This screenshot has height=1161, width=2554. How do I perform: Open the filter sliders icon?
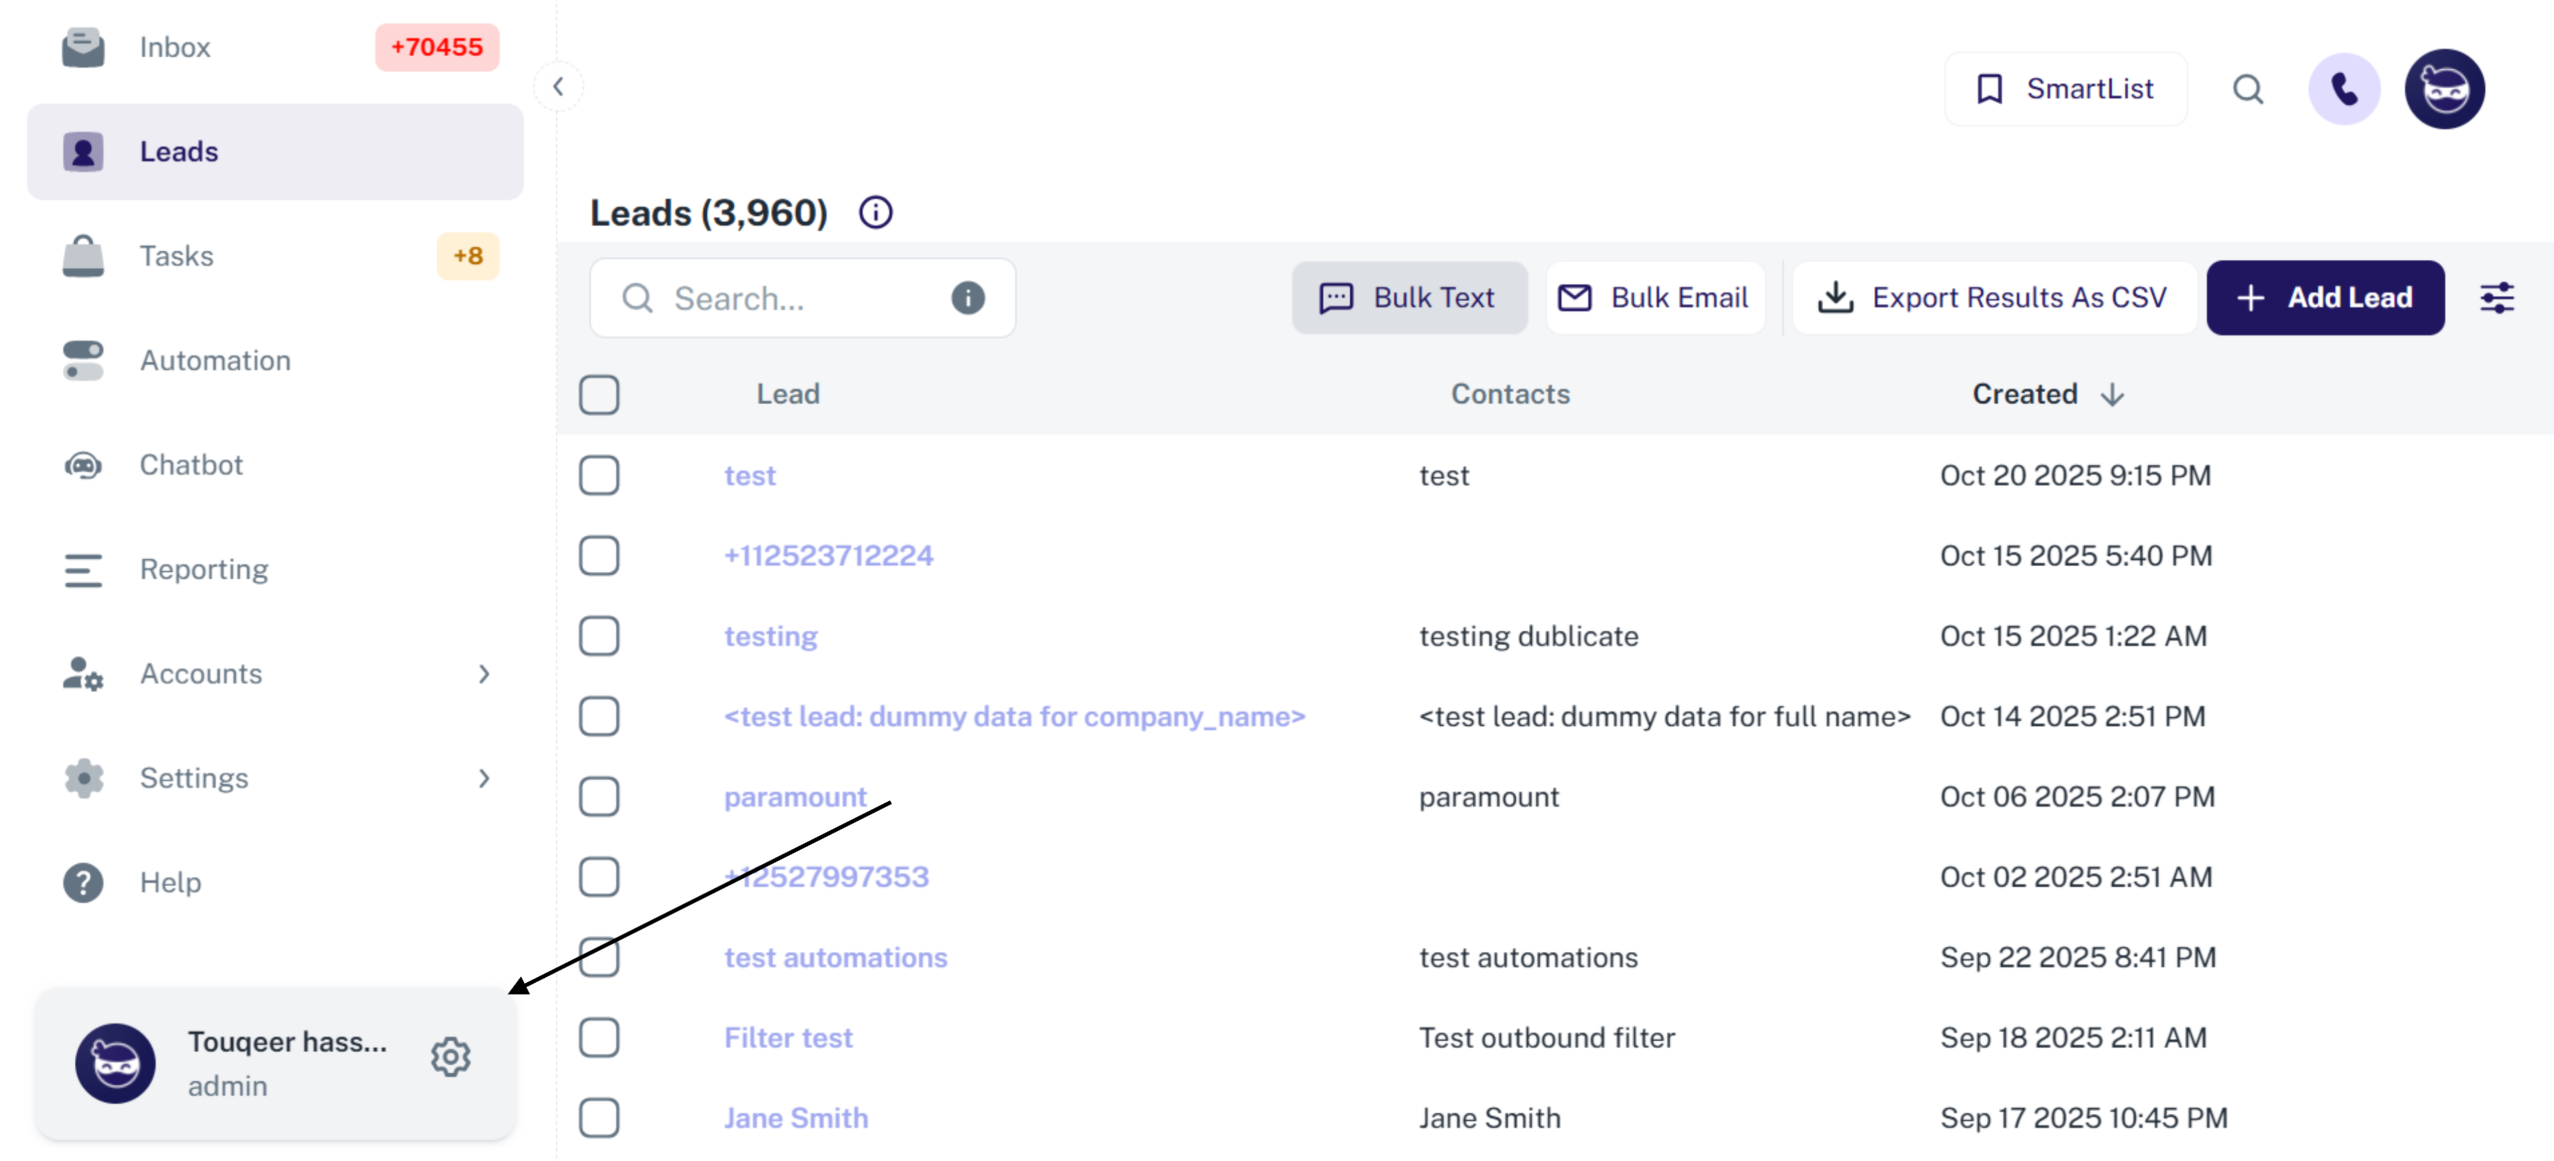coord(2495,298)
